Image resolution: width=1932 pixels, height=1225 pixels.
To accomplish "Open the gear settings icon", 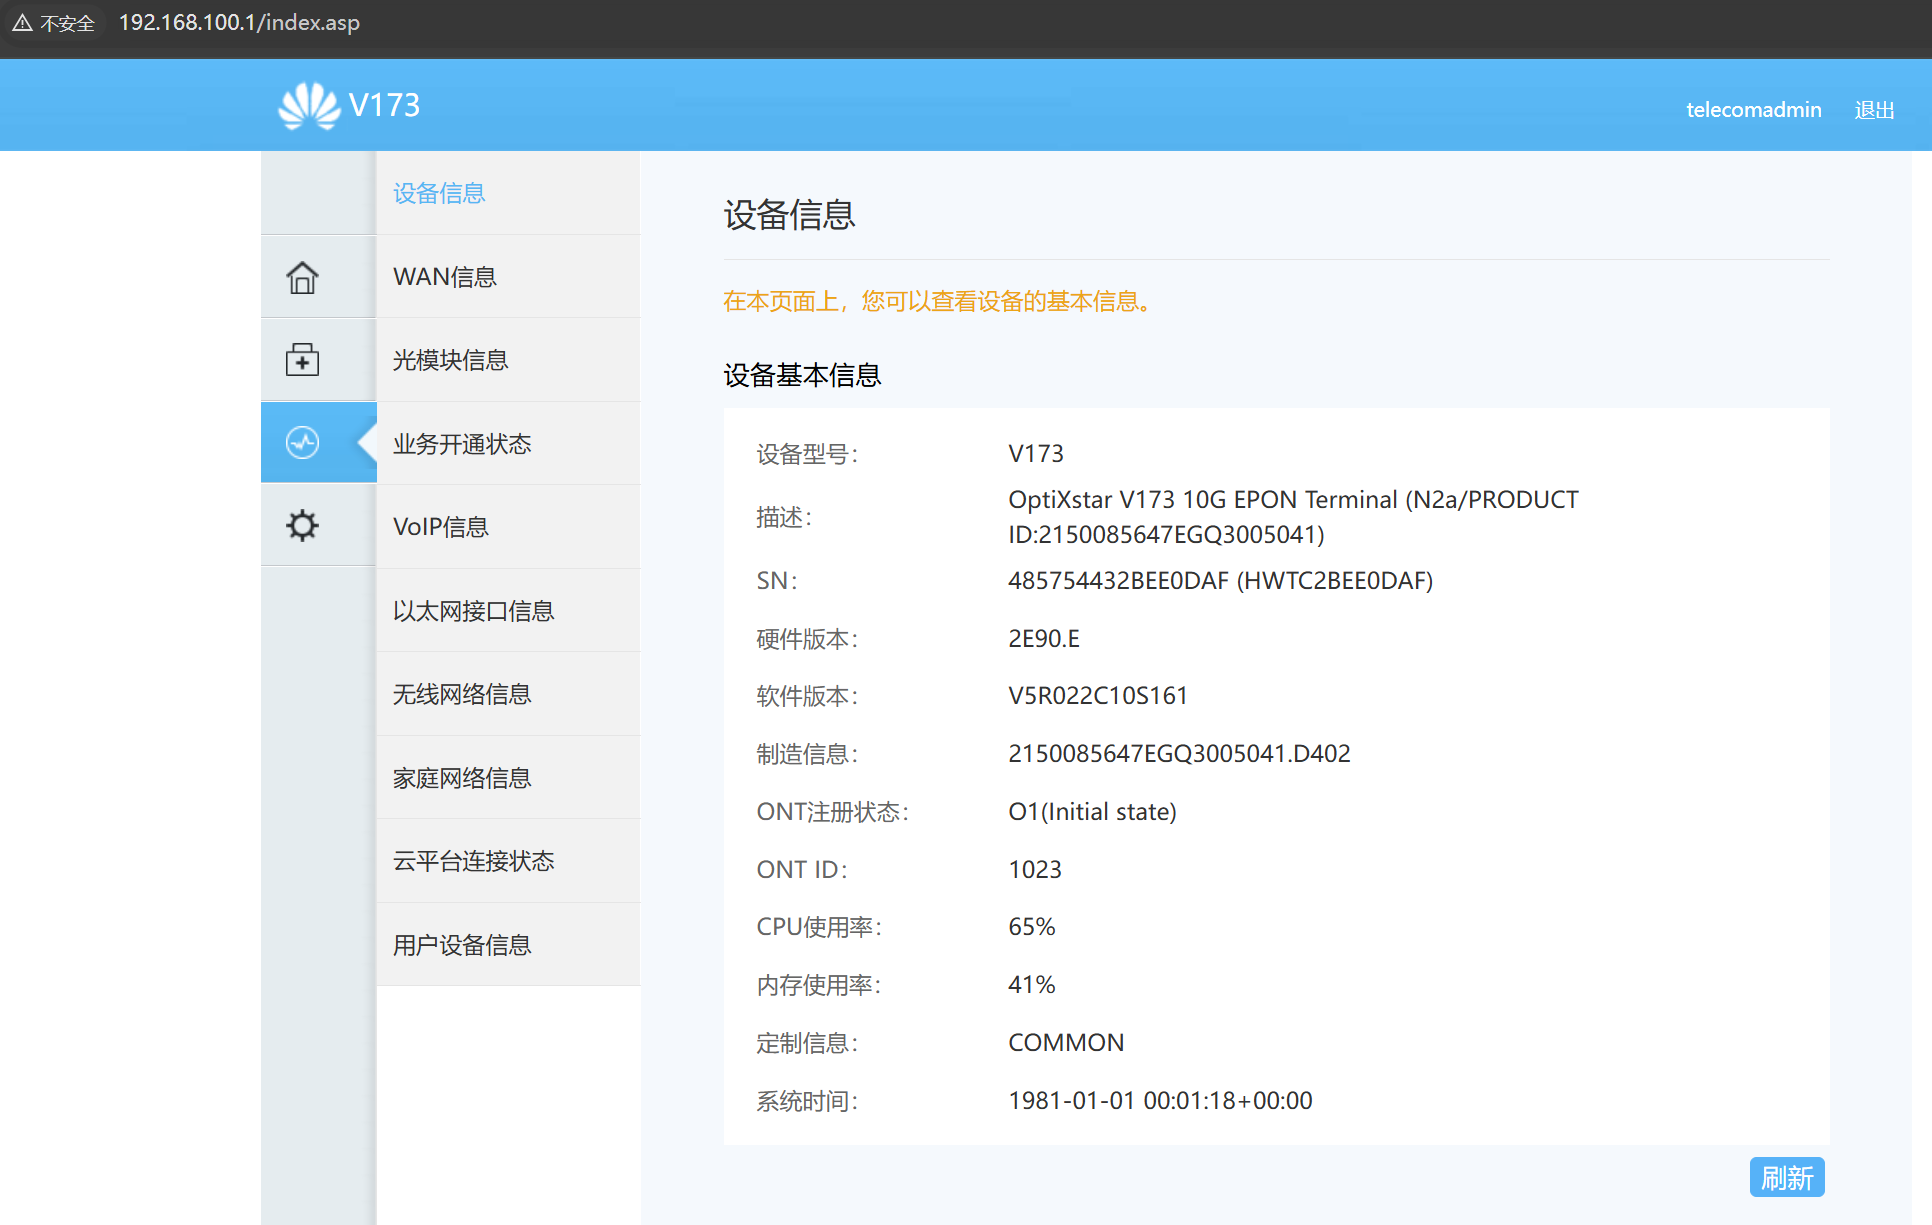I will 302,525.
